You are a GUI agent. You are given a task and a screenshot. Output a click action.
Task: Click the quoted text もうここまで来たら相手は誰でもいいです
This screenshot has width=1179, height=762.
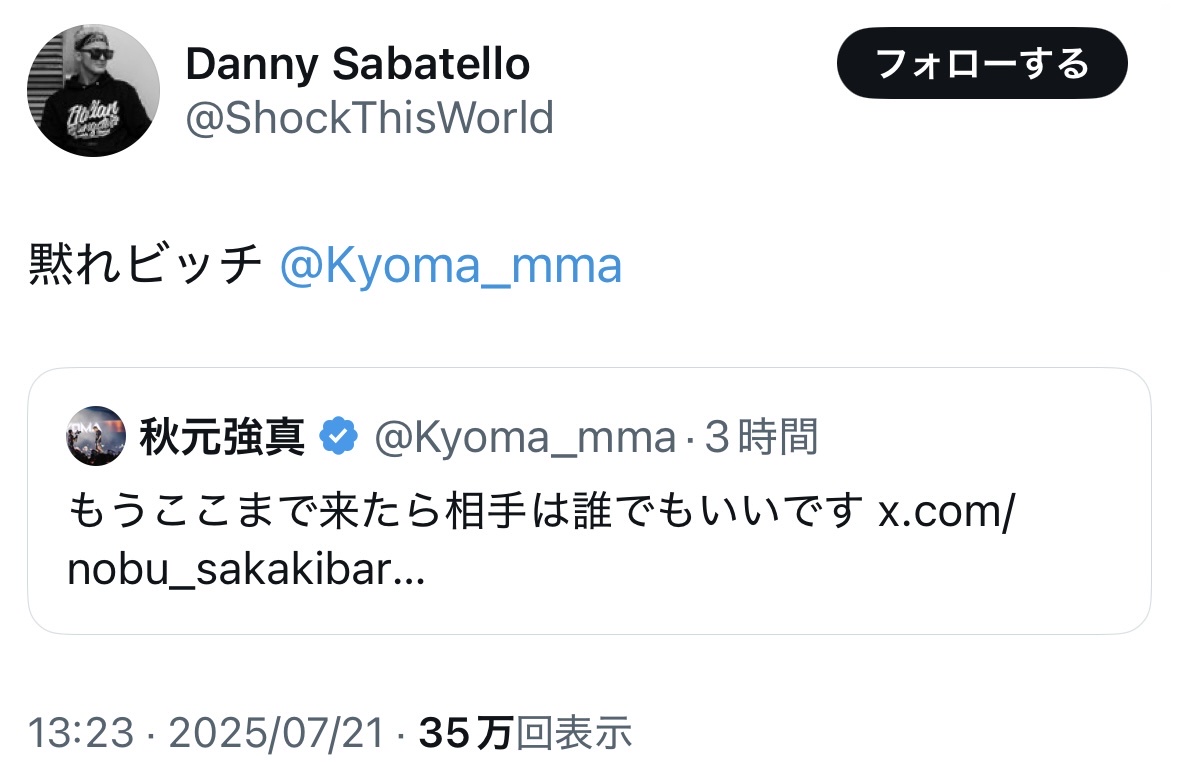(465, 514)
